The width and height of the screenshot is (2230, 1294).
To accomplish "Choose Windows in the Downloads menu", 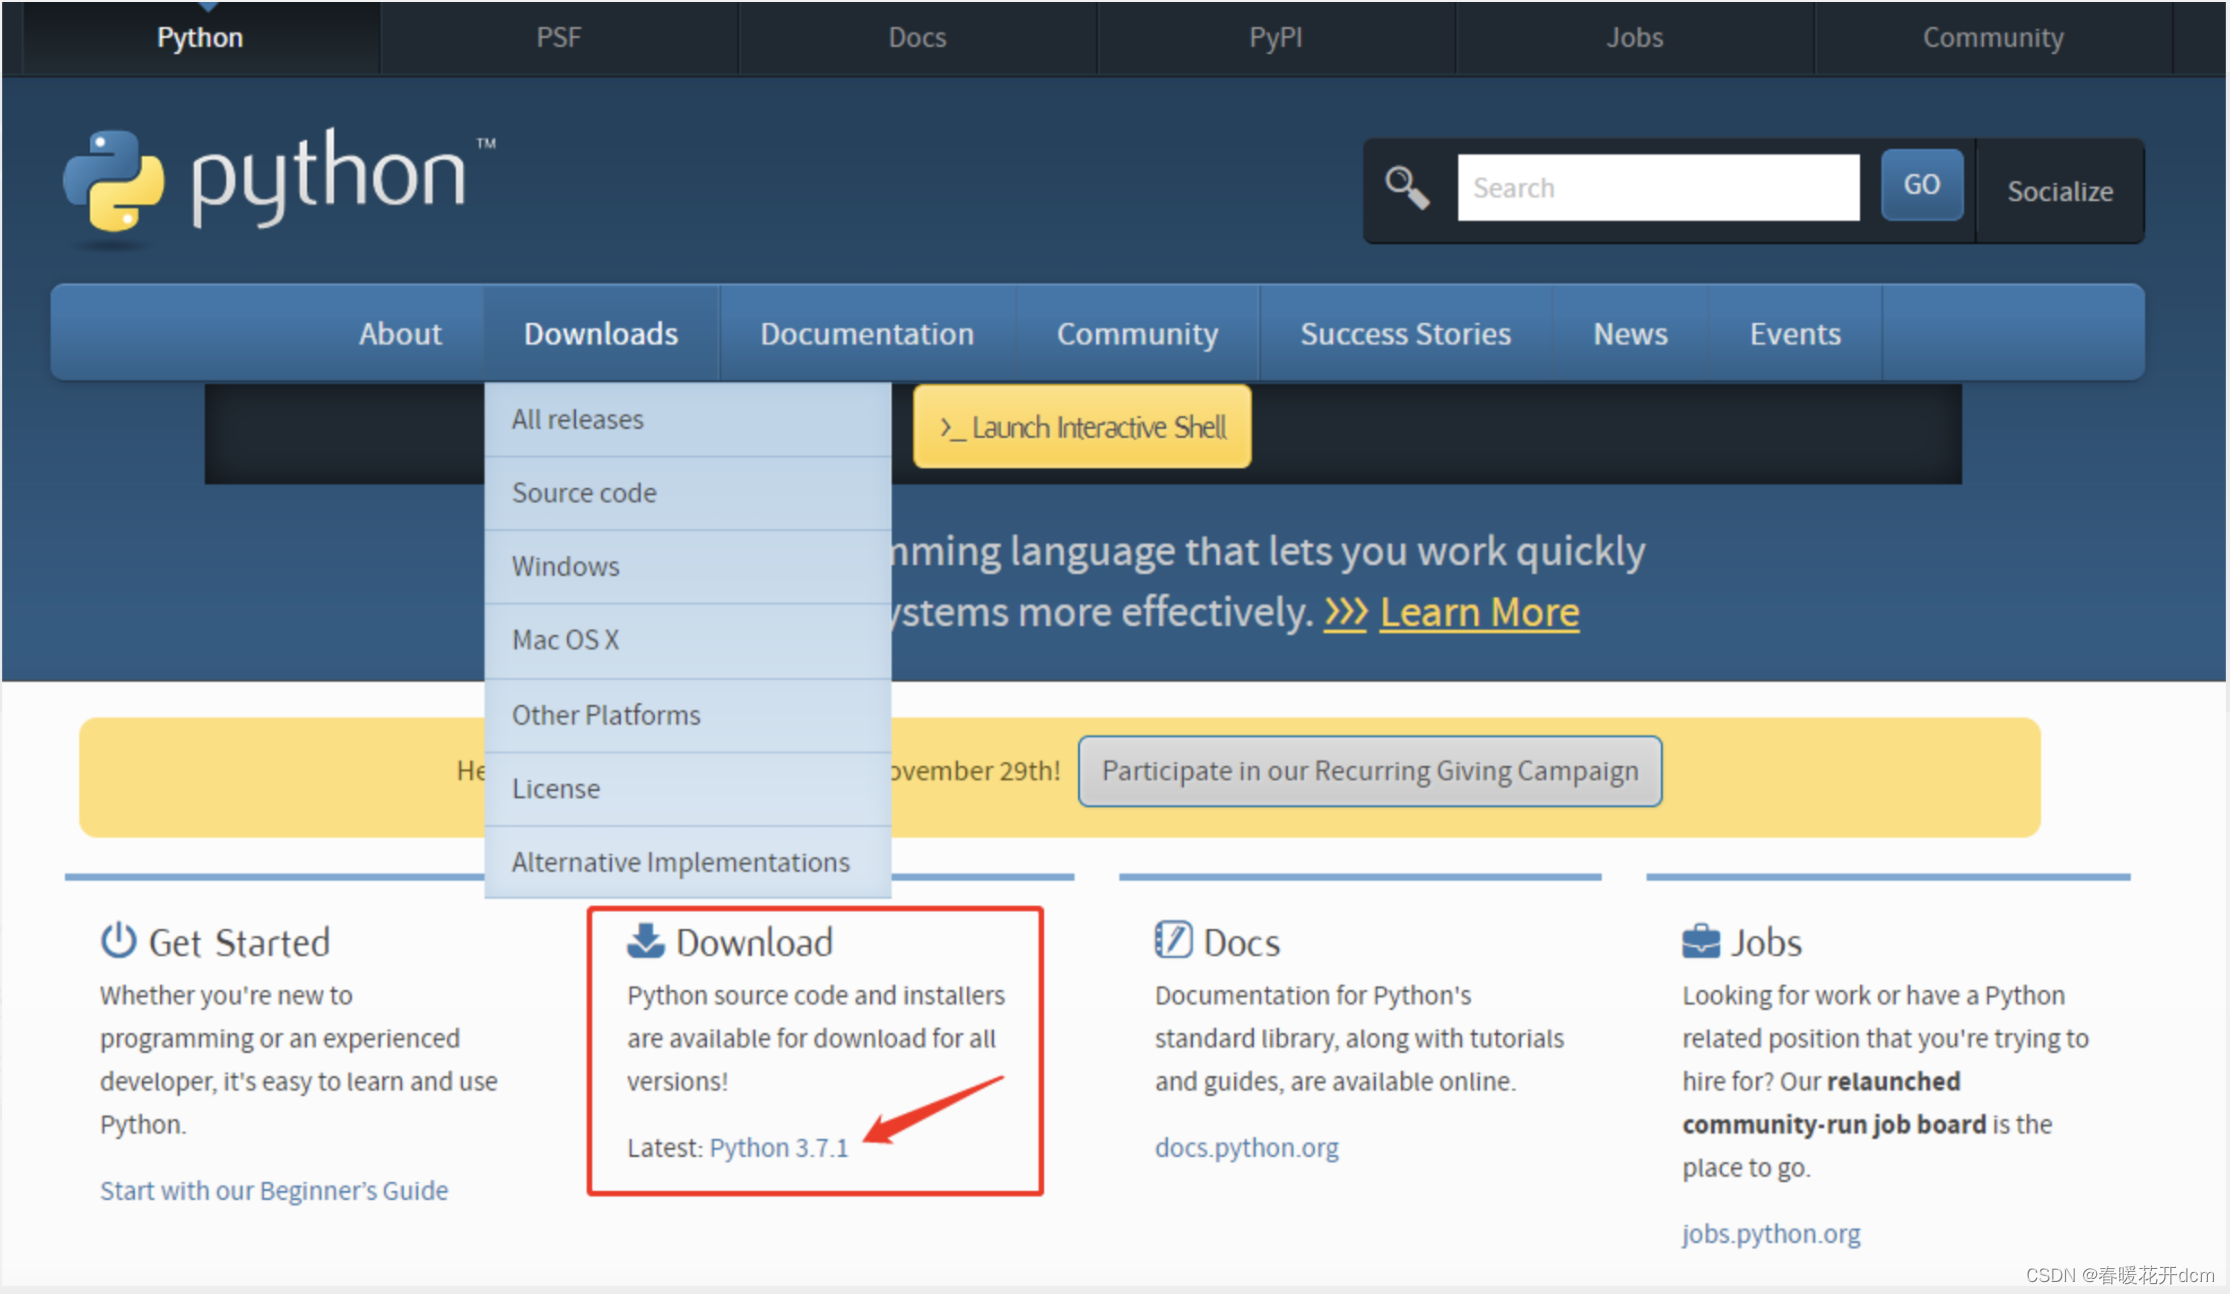I will [x=566, y=566].
